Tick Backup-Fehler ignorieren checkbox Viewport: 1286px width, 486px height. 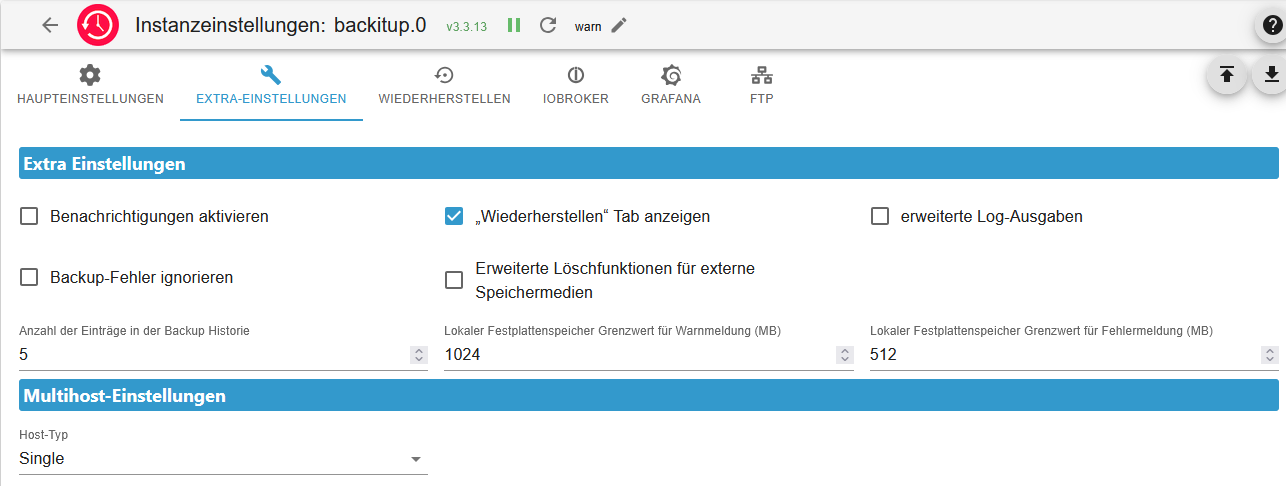29,277
